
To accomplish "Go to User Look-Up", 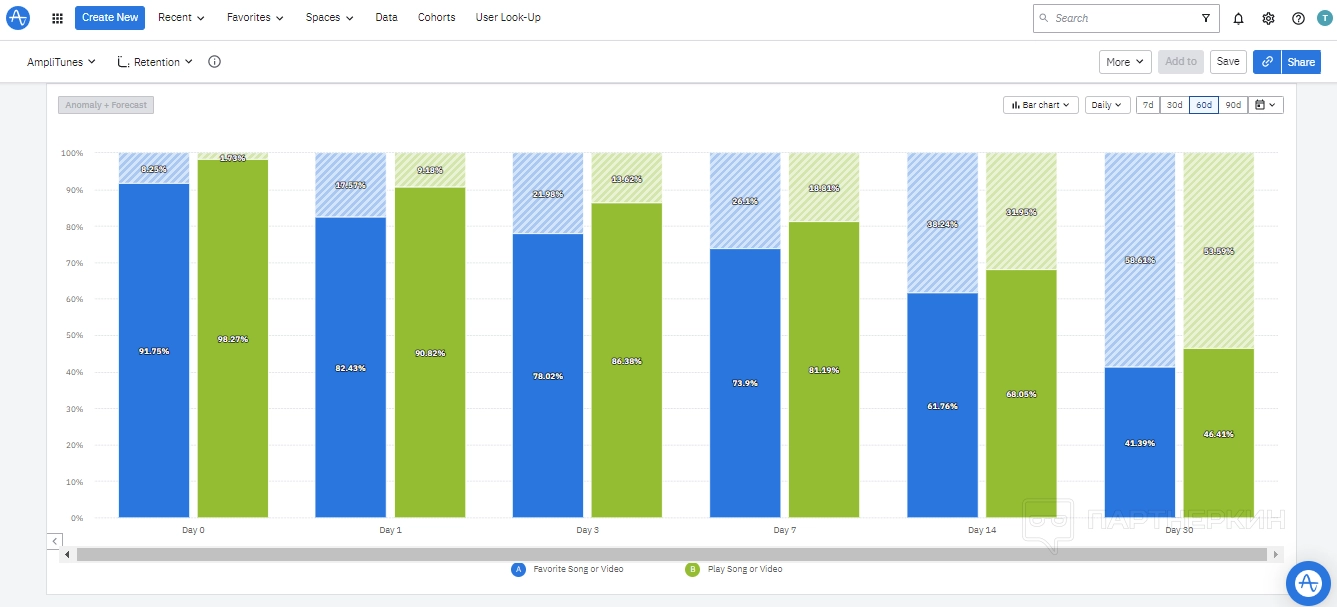I will (x=508, y=18).
